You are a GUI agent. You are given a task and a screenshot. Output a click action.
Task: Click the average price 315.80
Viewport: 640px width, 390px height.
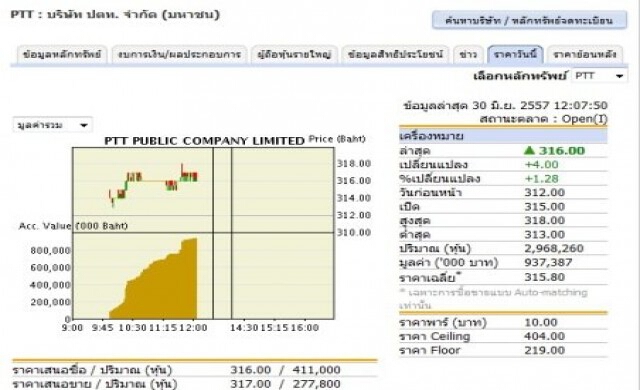pos(544,277)
